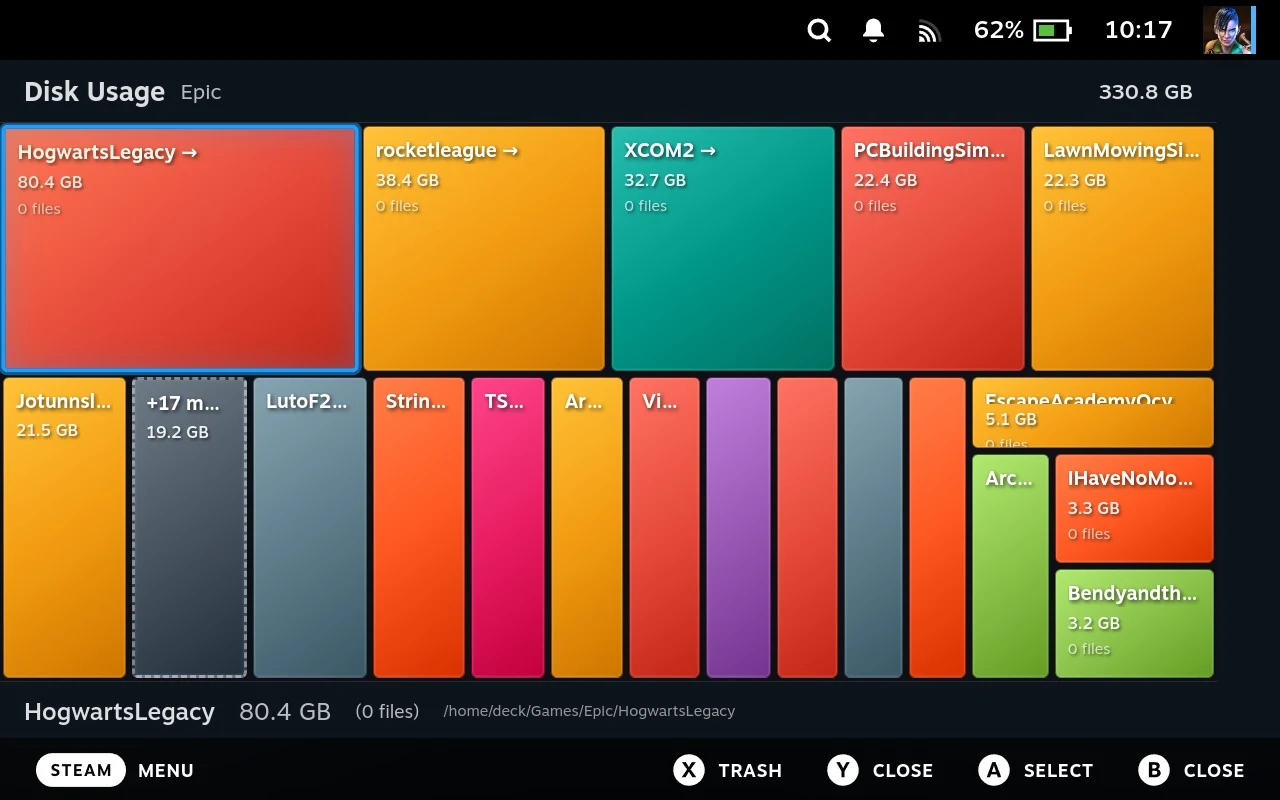Open the user avatar profile picture
1280x800 pixels.
(x=1227, y=30)
